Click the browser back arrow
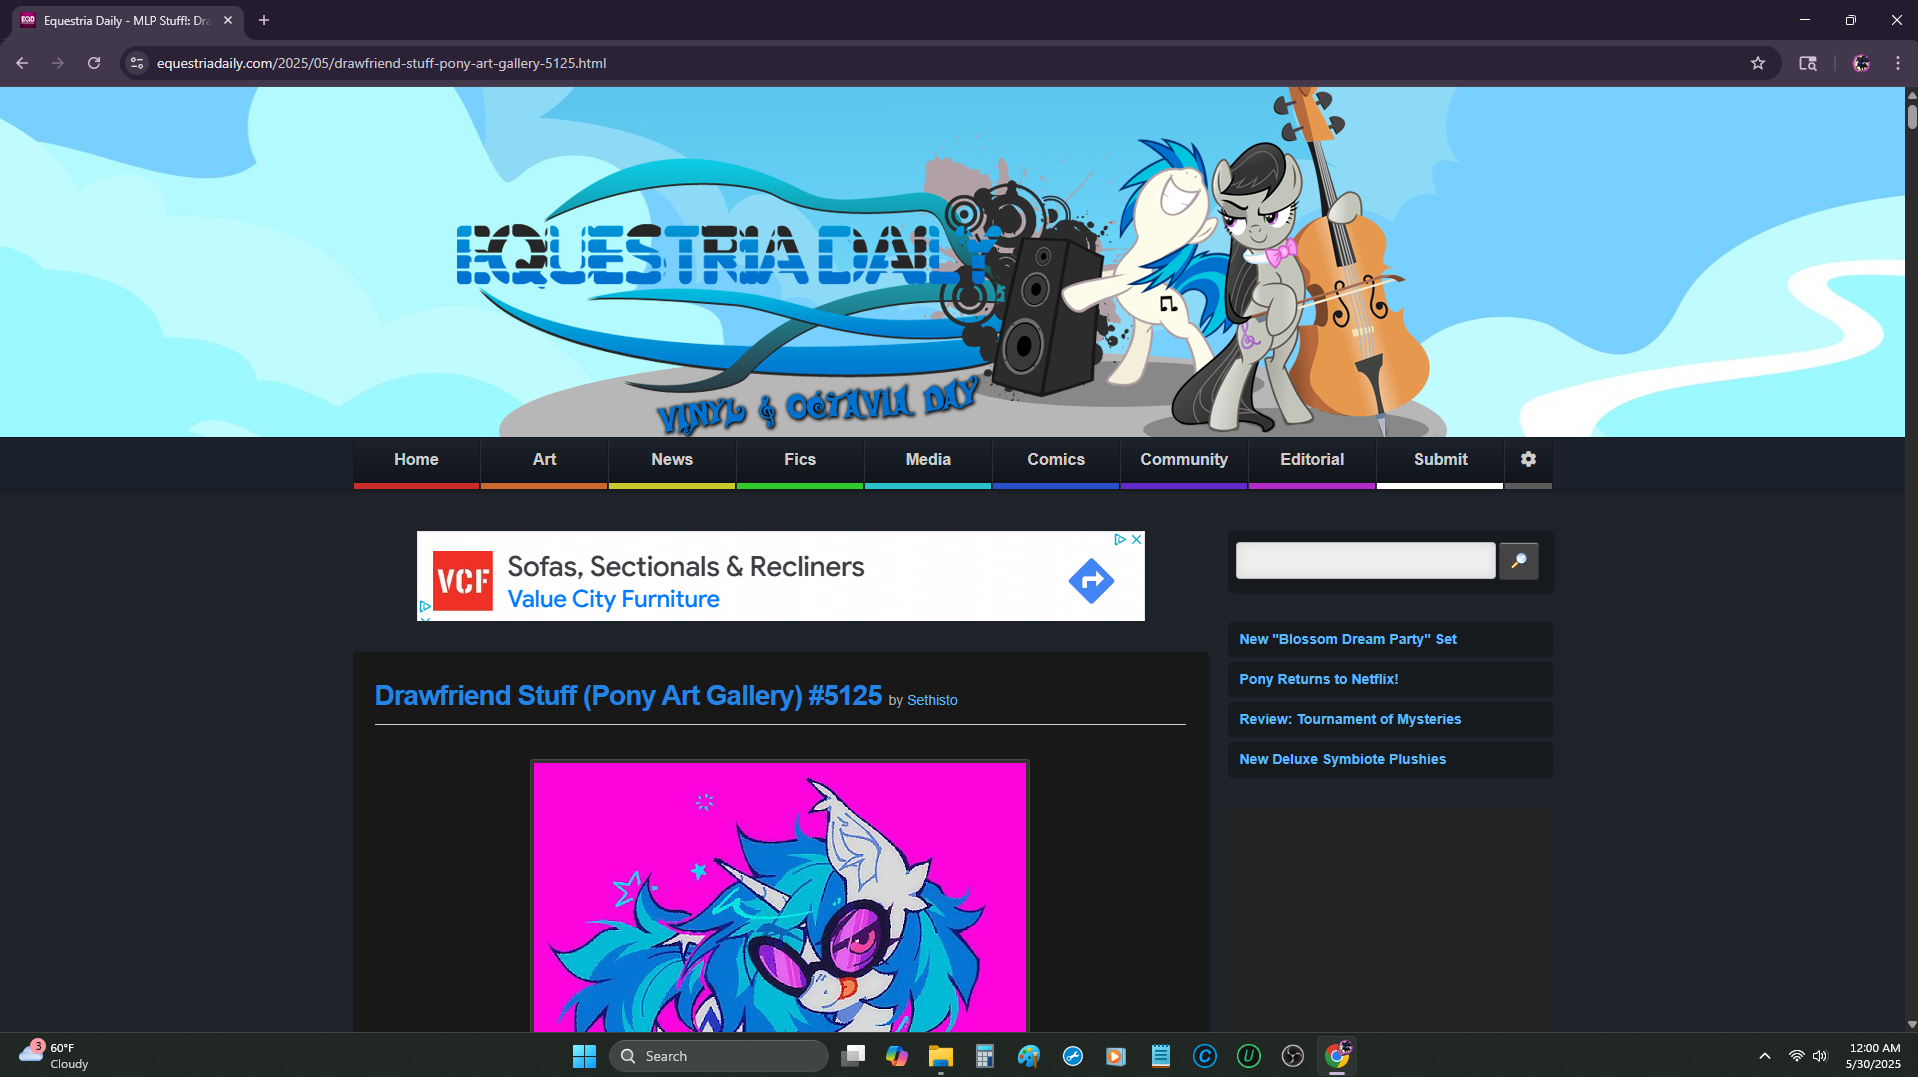The height and width of the screenshot is (1077, 1918). 22,63
